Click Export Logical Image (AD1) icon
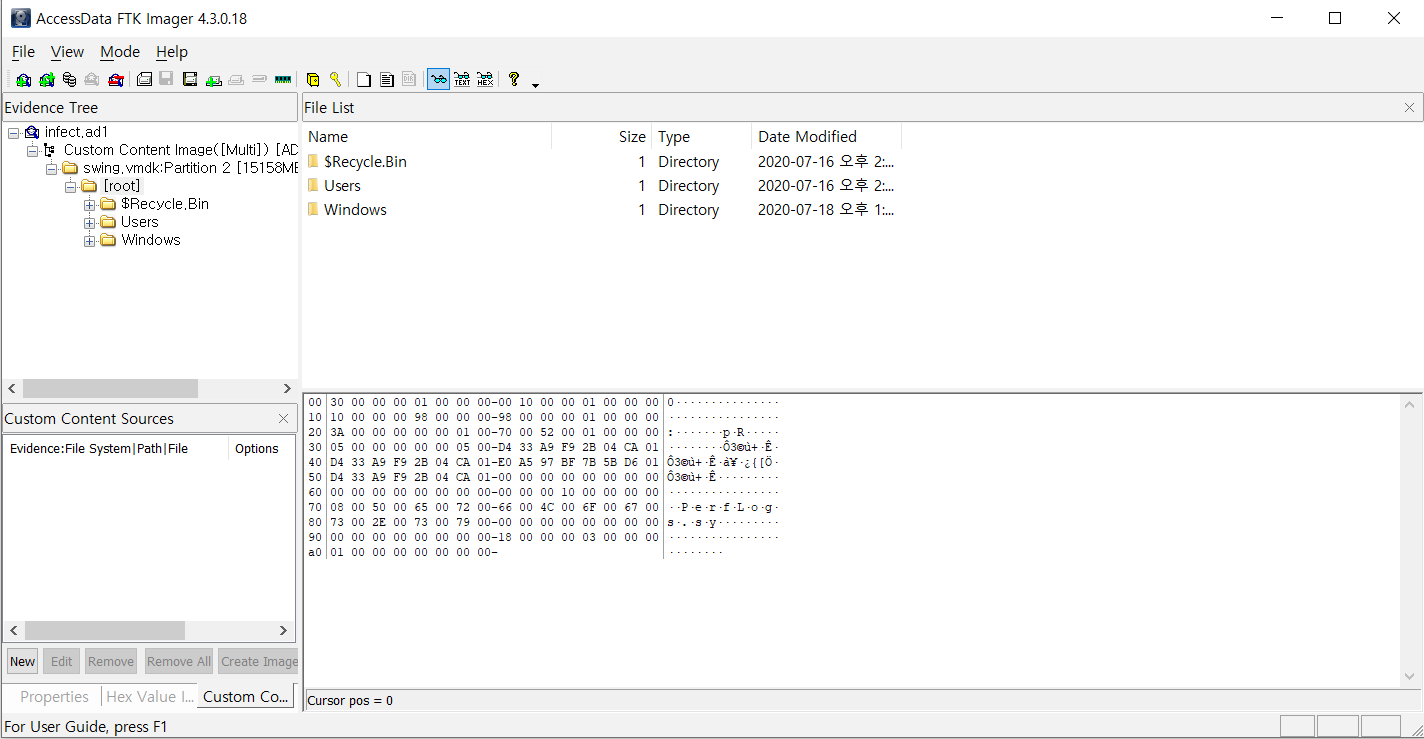Screen dimensions: 1424x739 190,79
